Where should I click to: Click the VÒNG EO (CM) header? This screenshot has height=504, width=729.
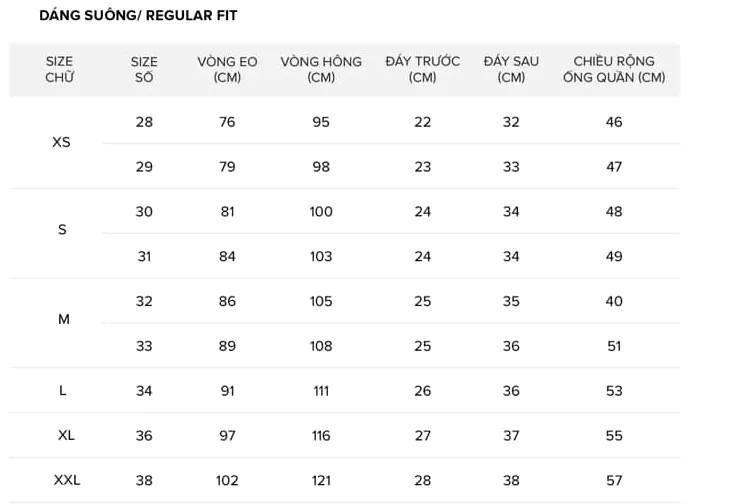[x=227, y=69]
